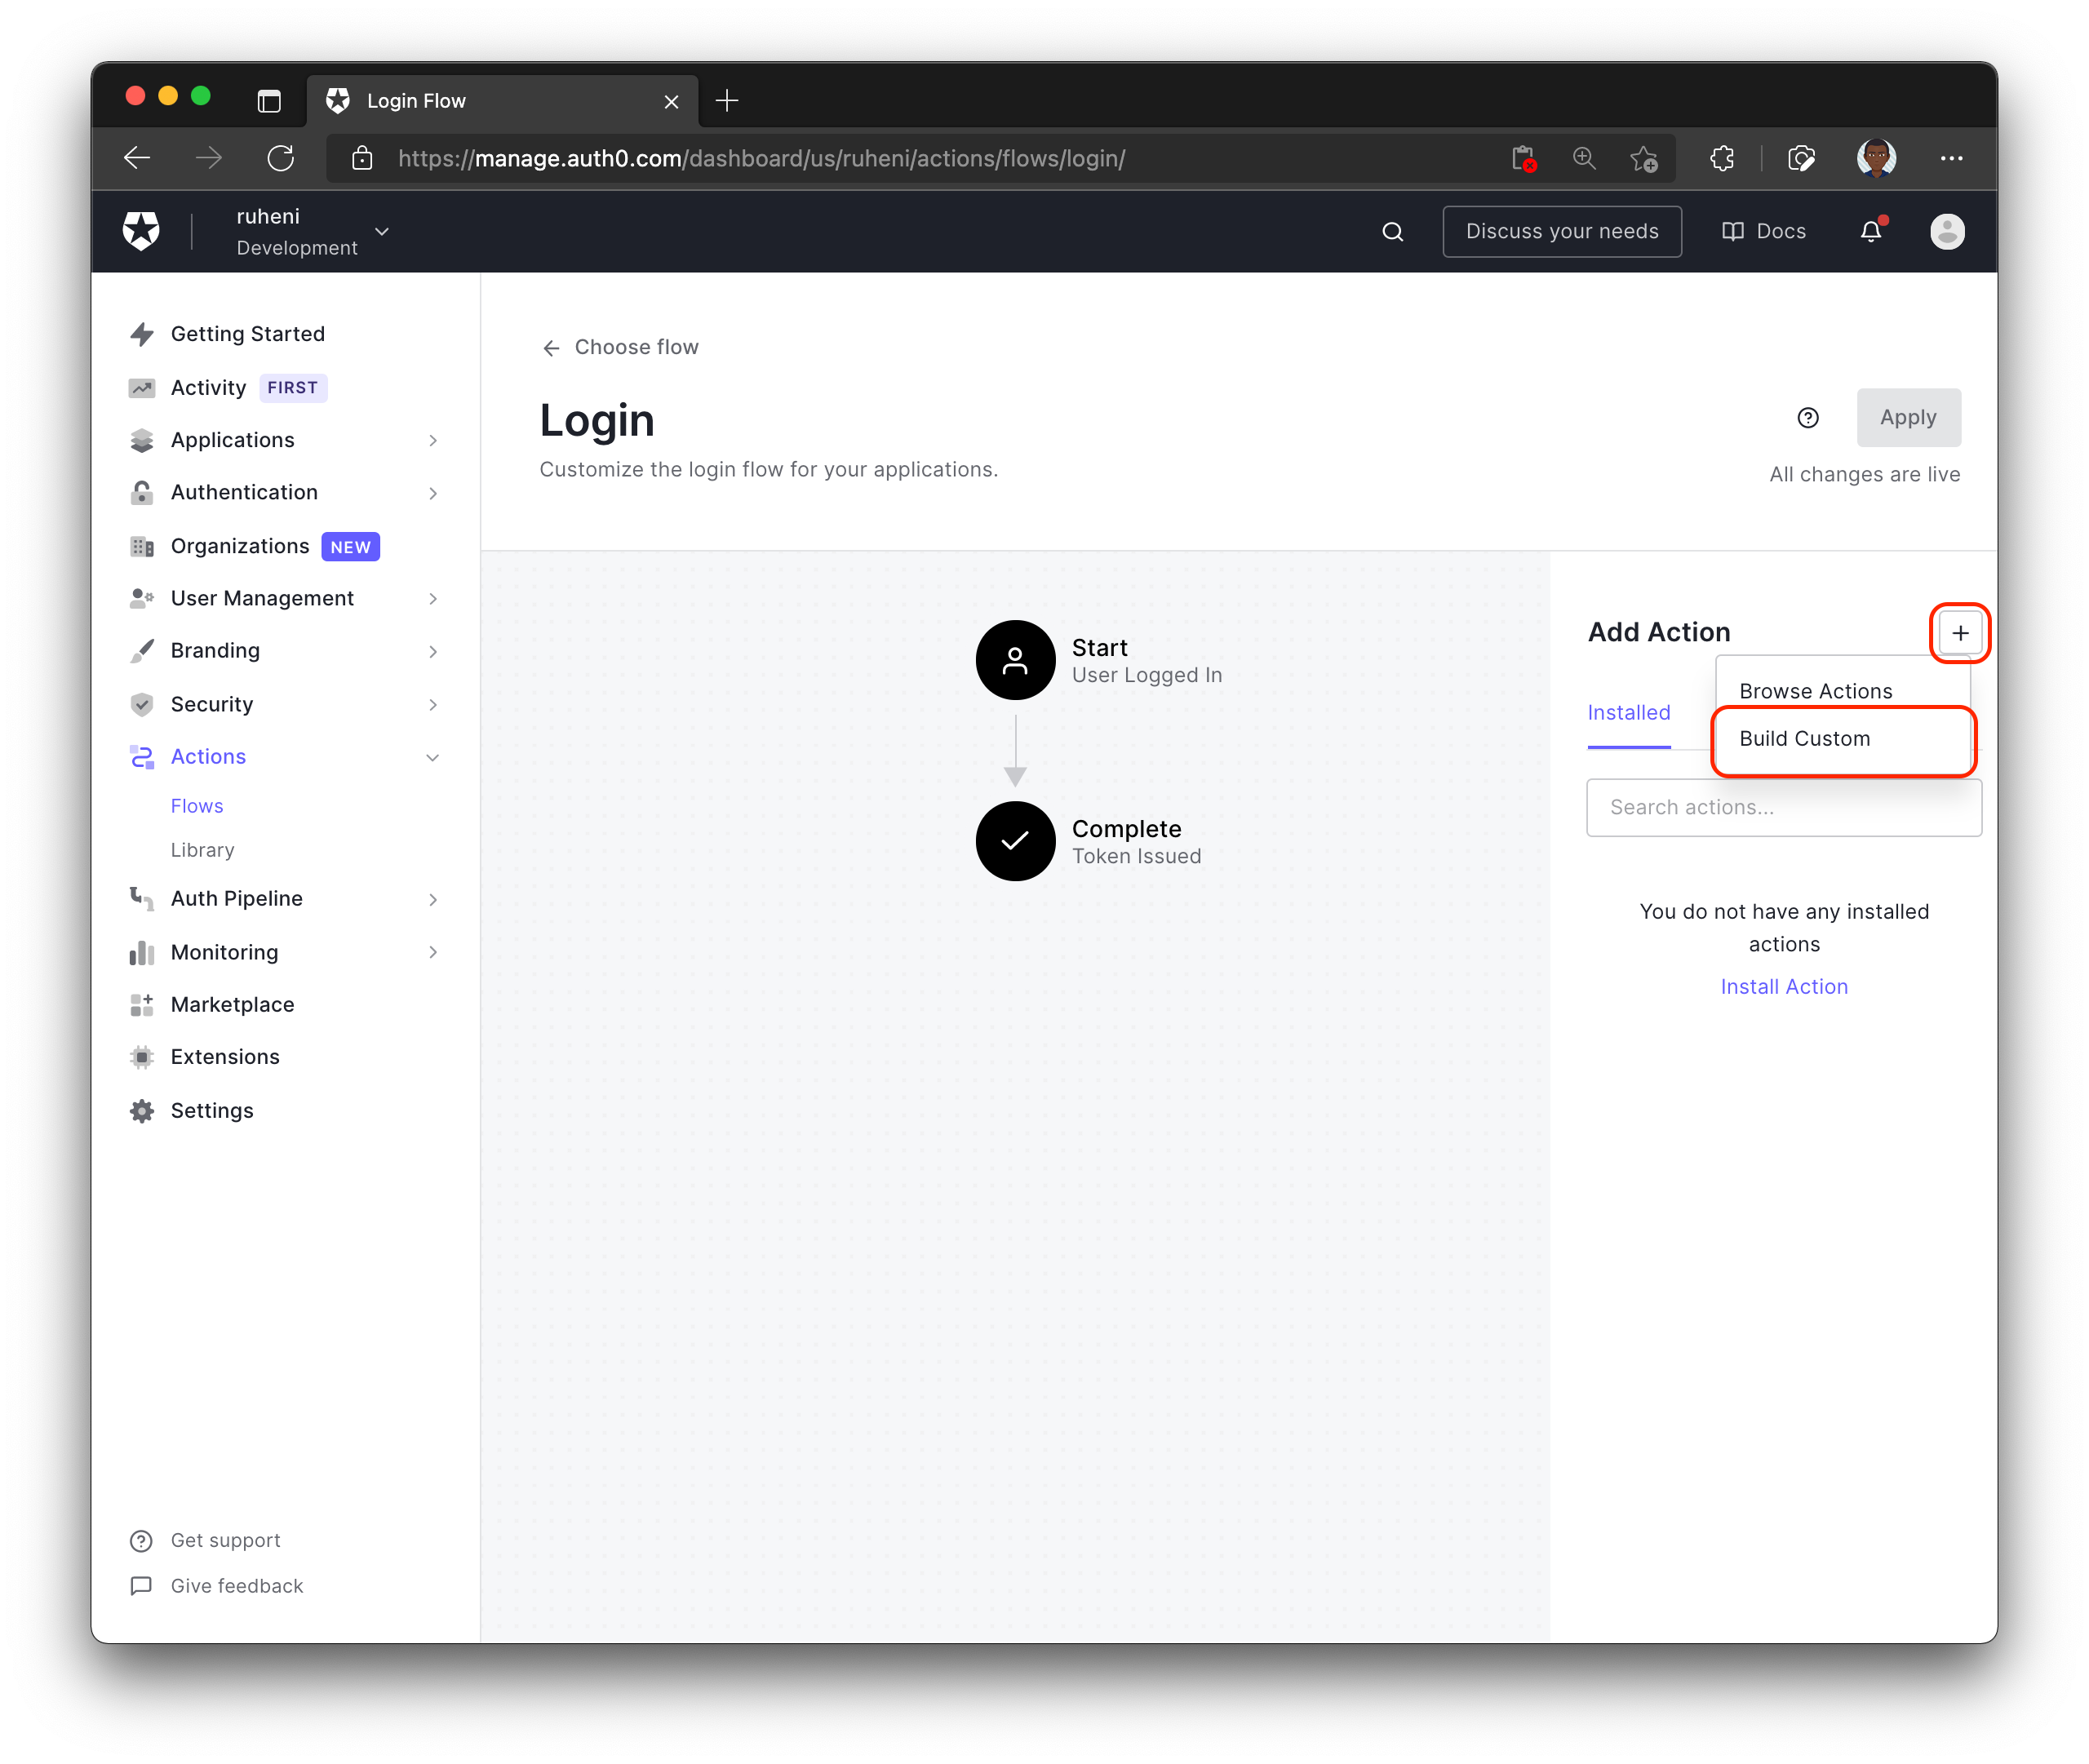Click the Install Action link
This screenshot has height=1764, width=2089.
click(x=1783, y=986)
